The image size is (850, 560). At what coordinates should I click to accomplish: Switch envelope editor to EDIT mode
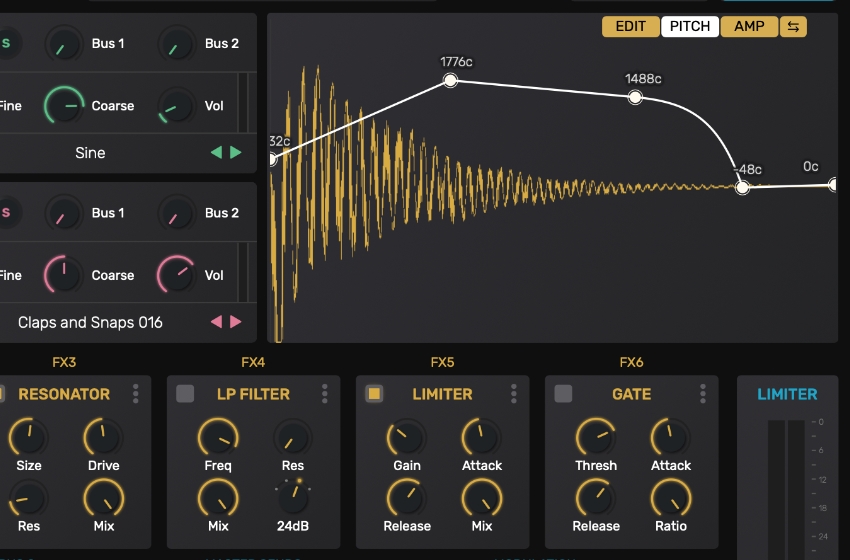coord(630,27)
